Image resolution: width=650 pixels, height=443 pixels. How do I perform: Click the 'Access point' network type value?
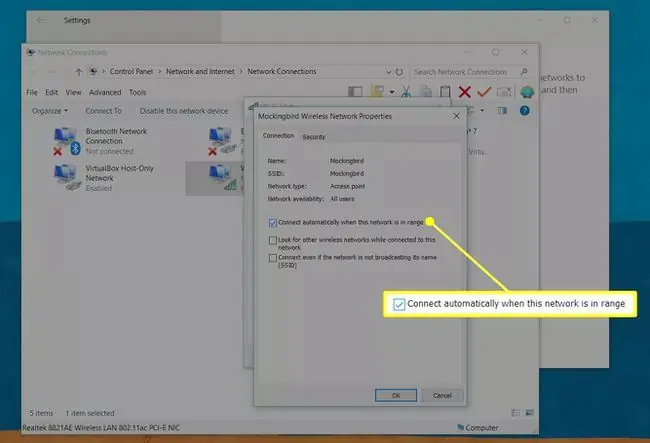[x=347, y=186]
